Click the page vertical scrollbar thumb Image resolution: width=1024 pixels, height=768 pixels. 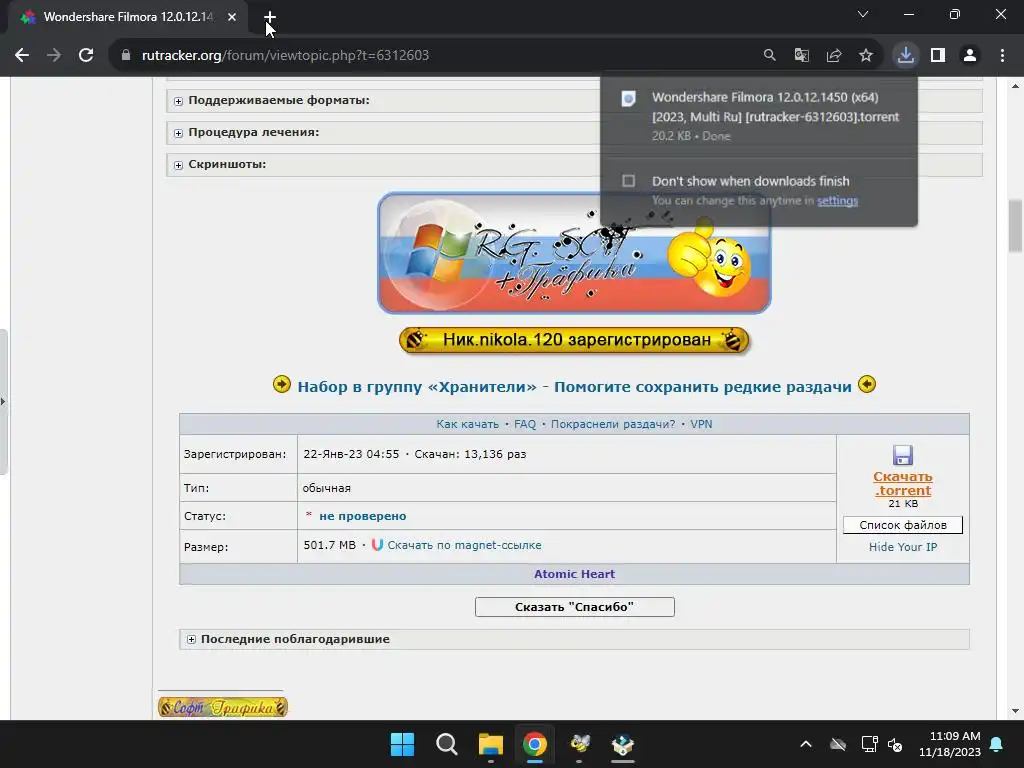[1015, 226]
